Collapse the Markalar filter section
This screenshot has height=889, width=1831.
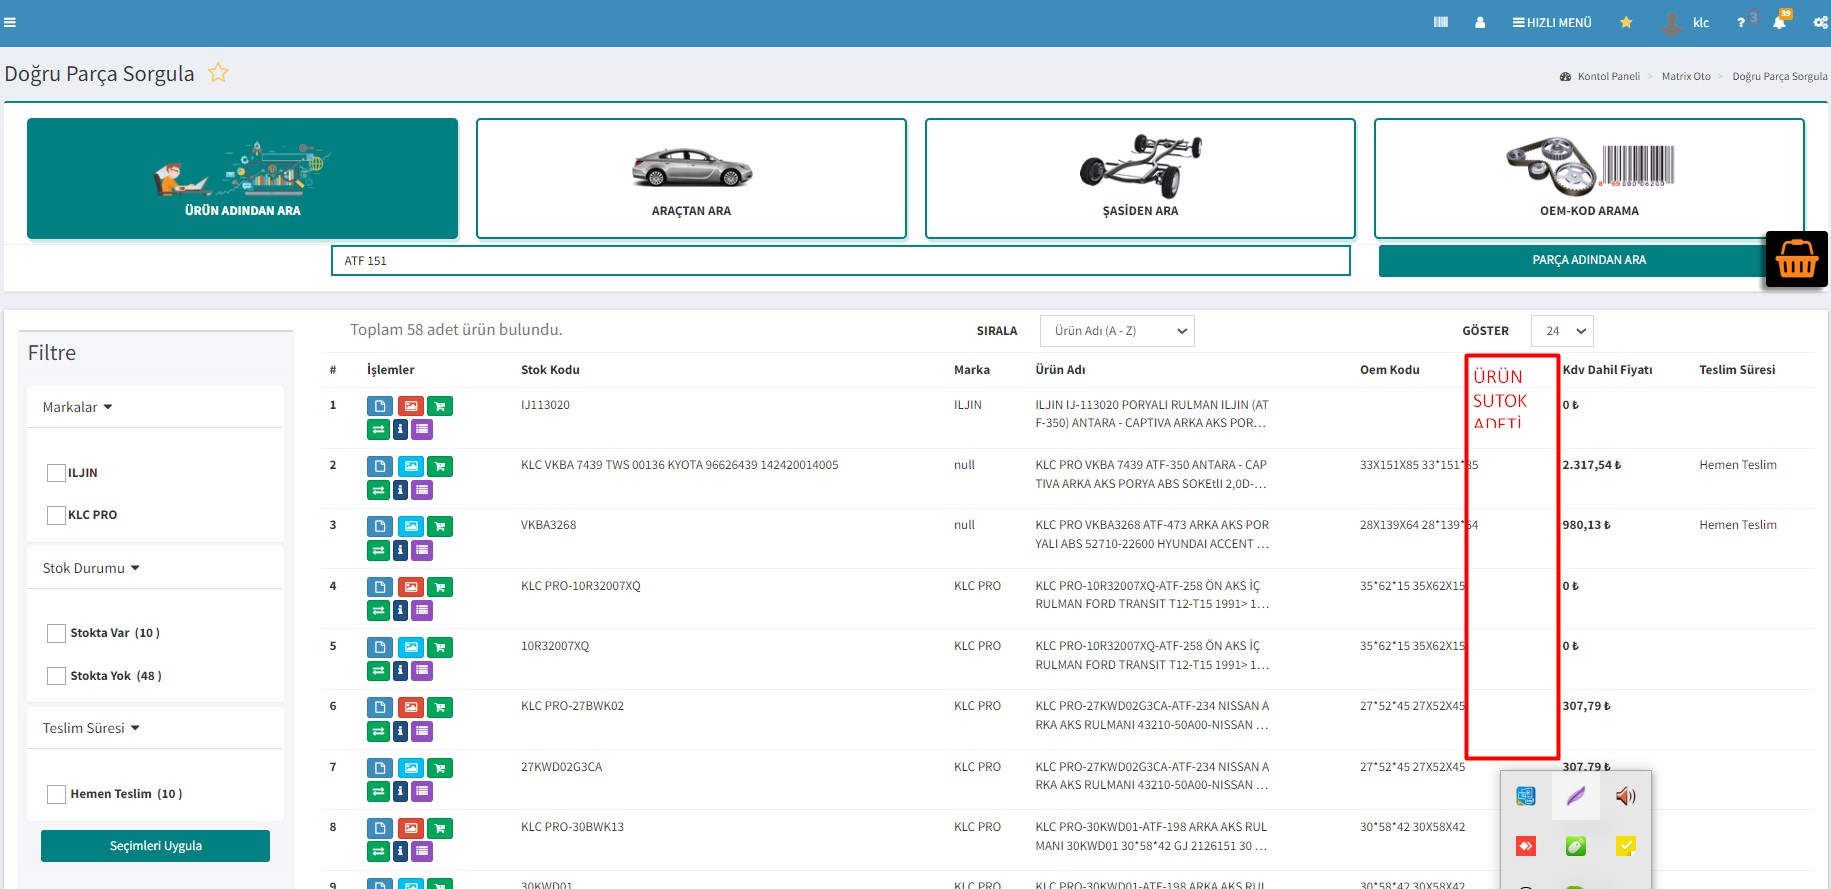coord(77,407)
